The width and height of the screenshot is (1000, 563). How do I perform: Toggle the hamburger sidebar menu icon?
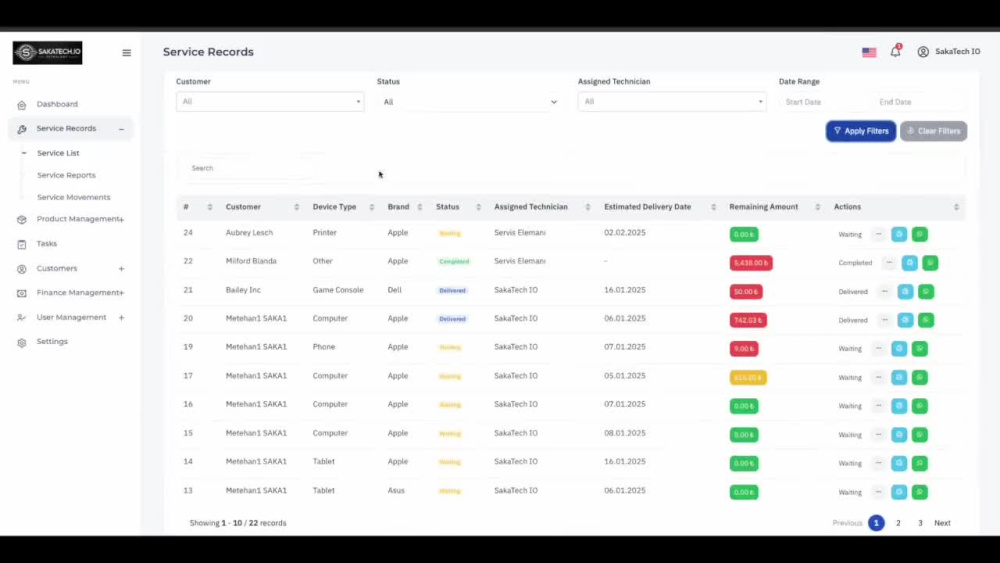126,53
